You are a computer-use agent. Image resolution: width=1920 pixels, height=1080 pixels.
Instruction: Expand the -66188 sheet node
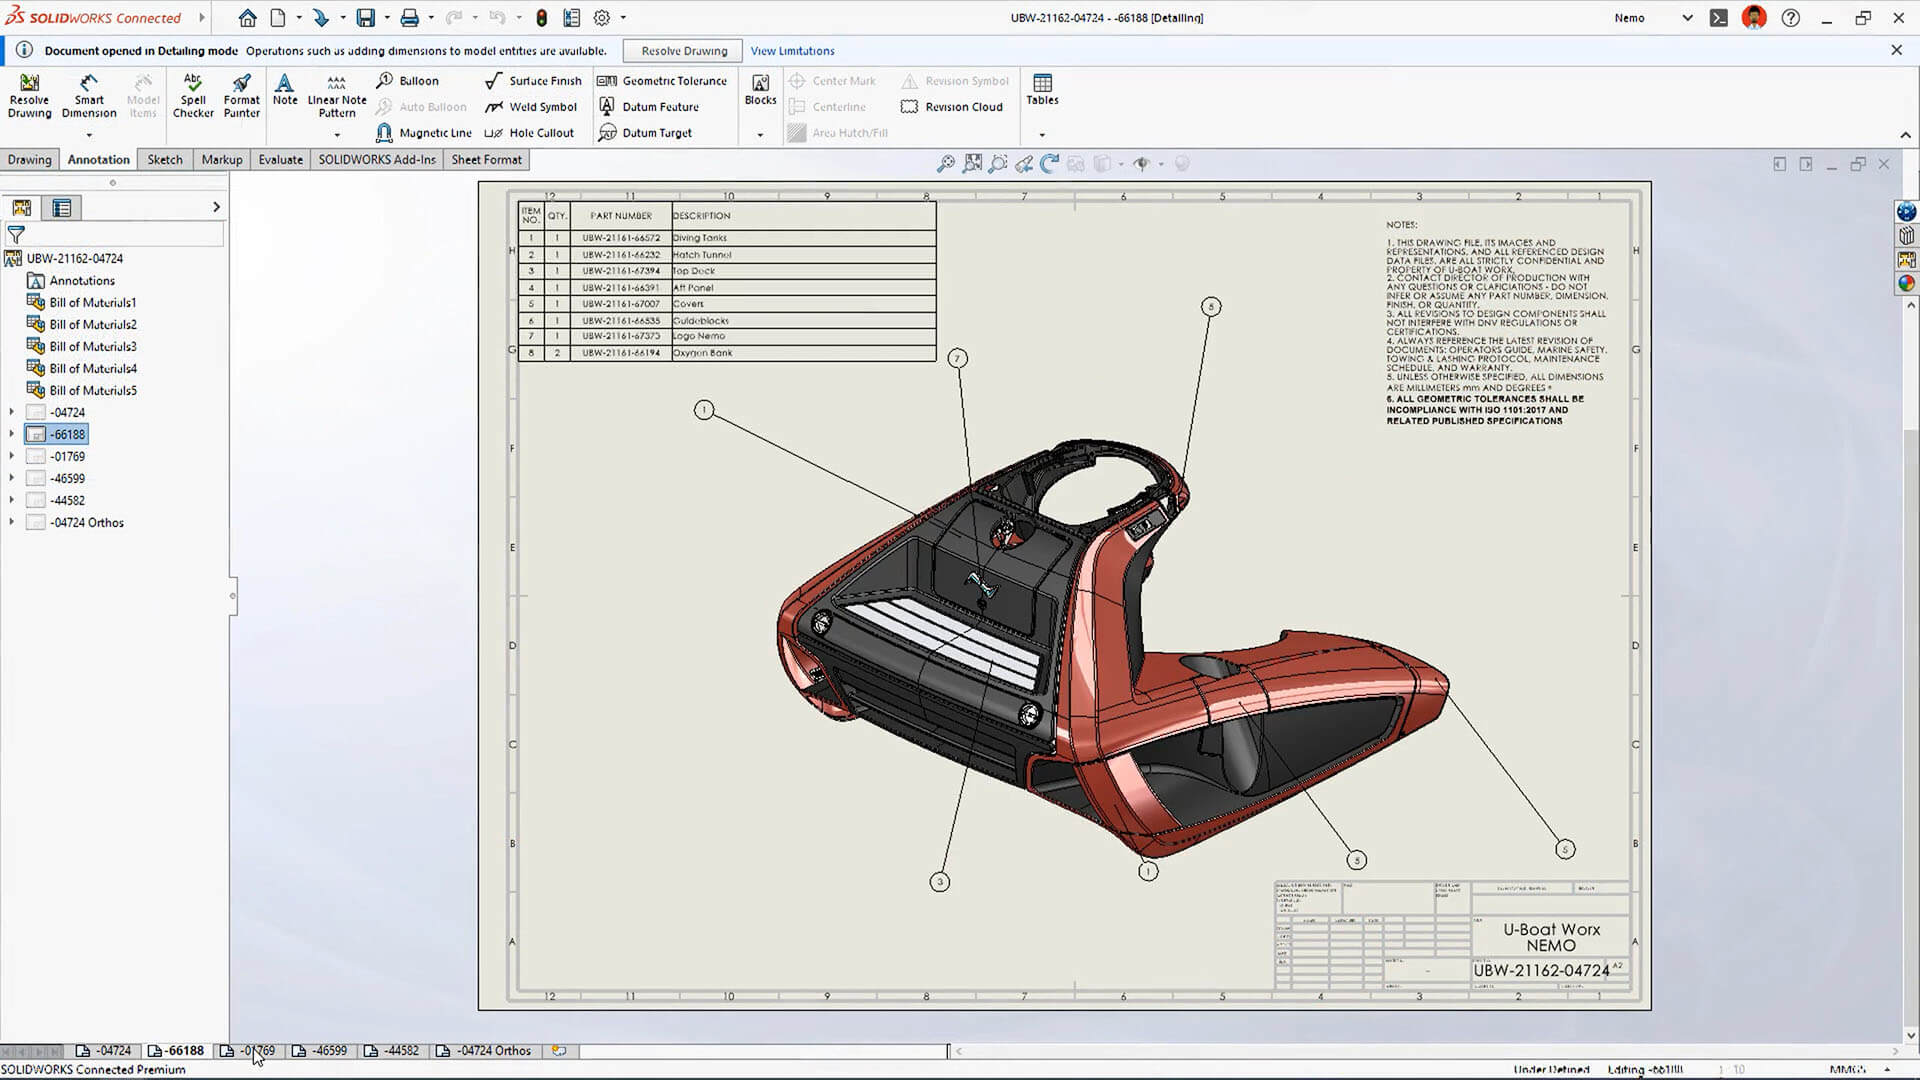tap(12, 434)
